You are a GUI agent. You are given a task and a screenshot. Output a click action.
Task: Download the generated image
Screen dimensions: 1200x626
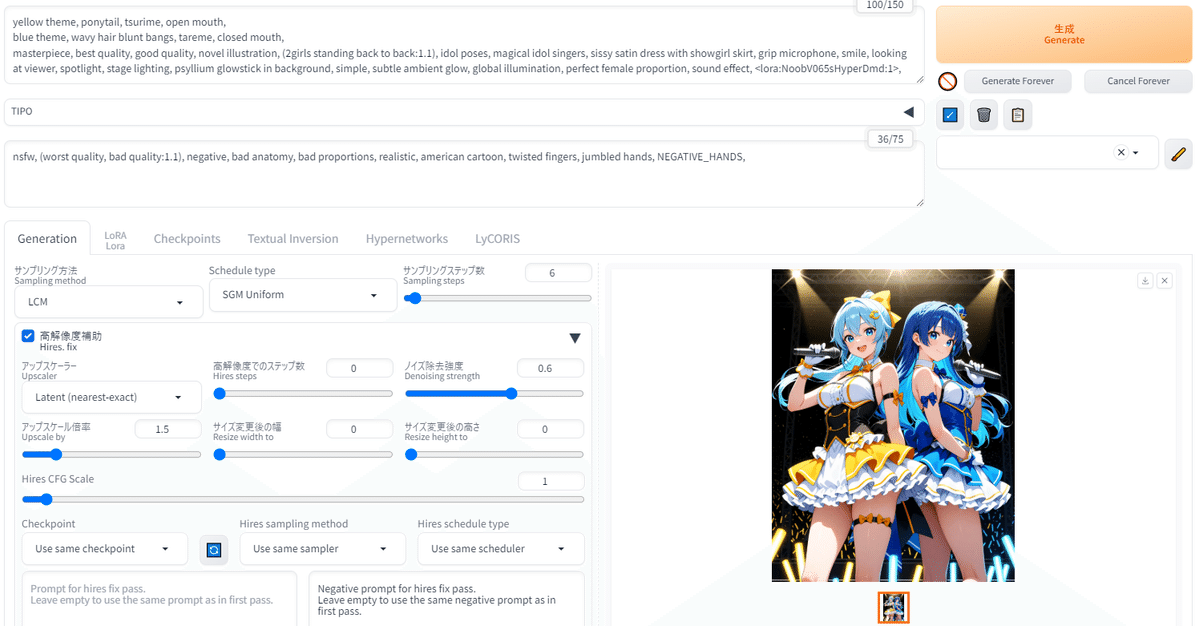click(x=1144, y=281)
